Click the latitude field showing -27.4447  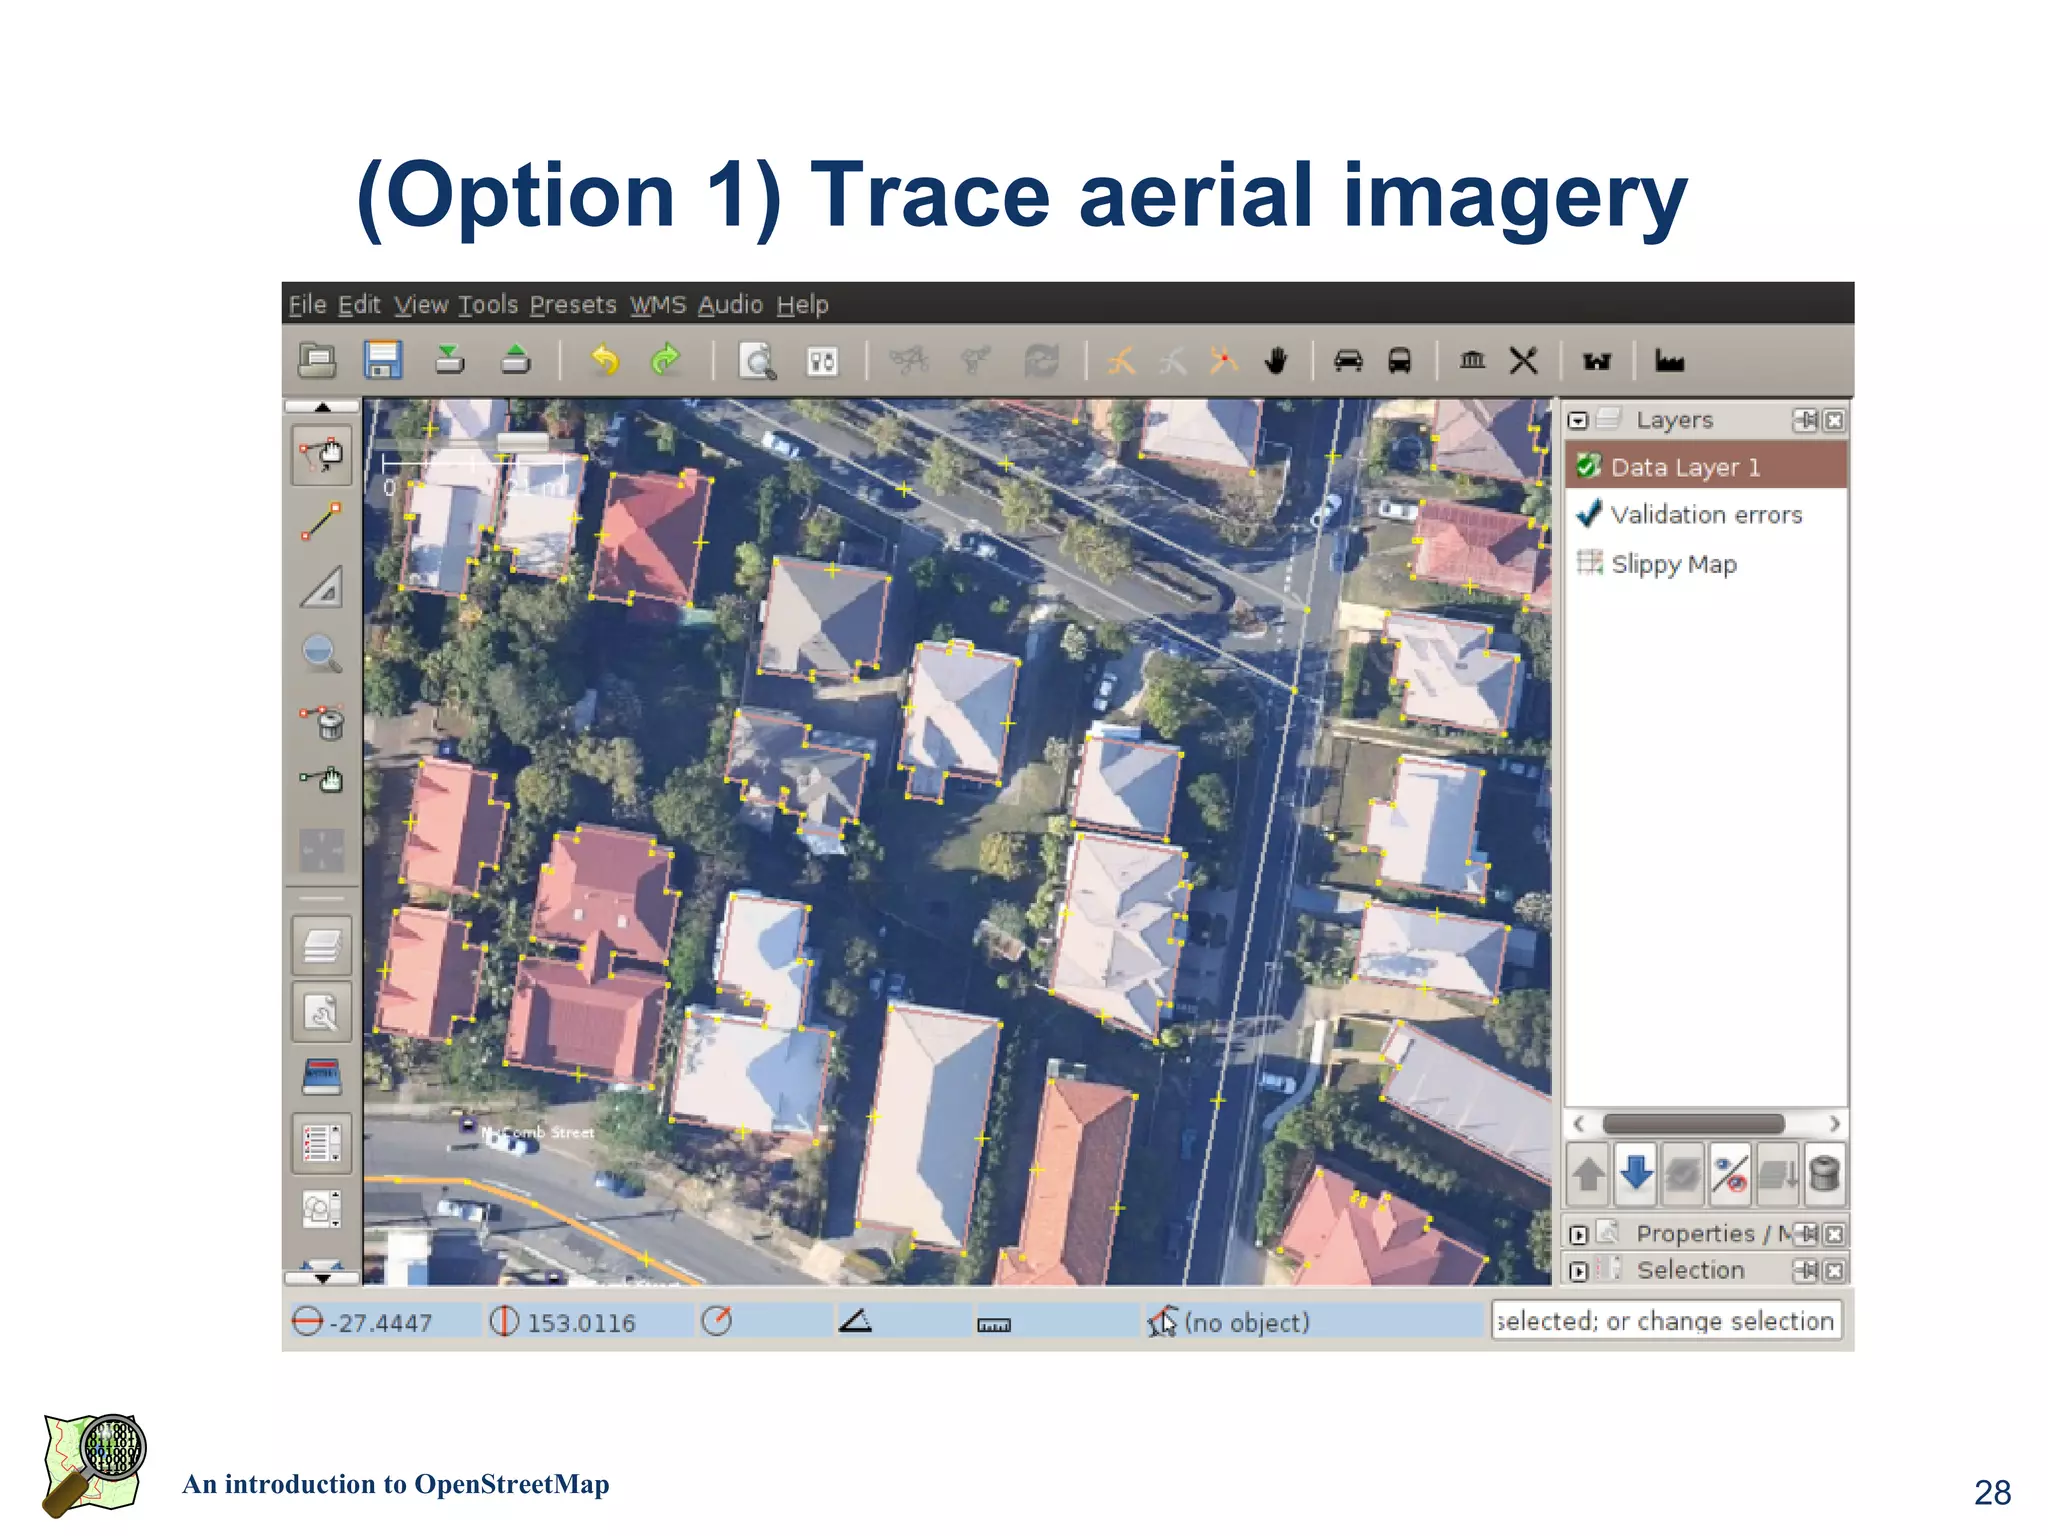[381, 1322]
